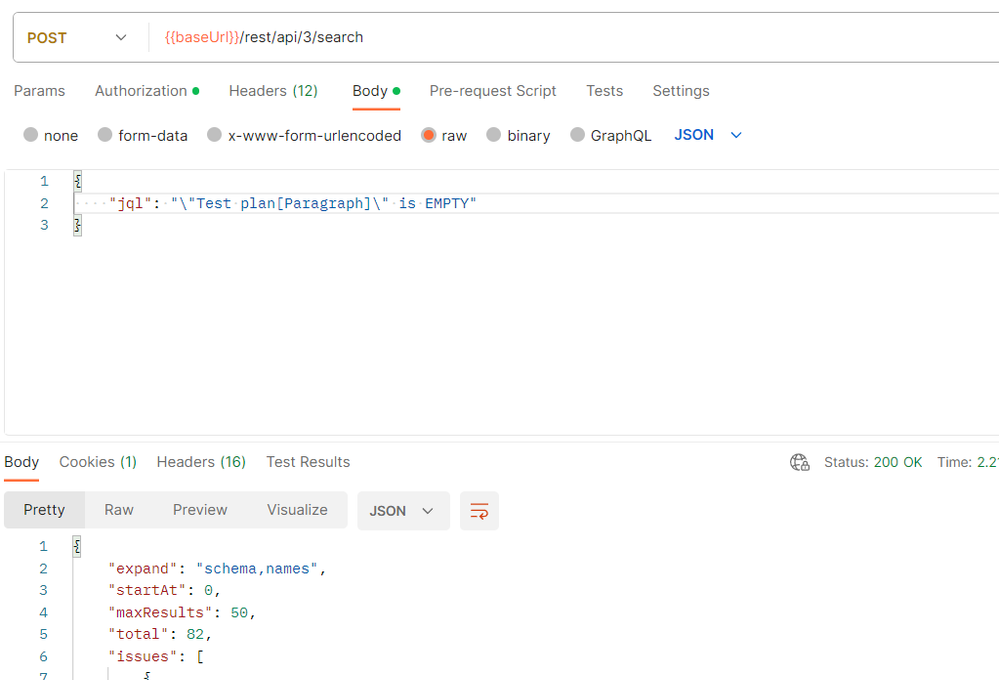Open the POST method dropdown
Viewport: 999px width, 680px height.
pos(77,38)
